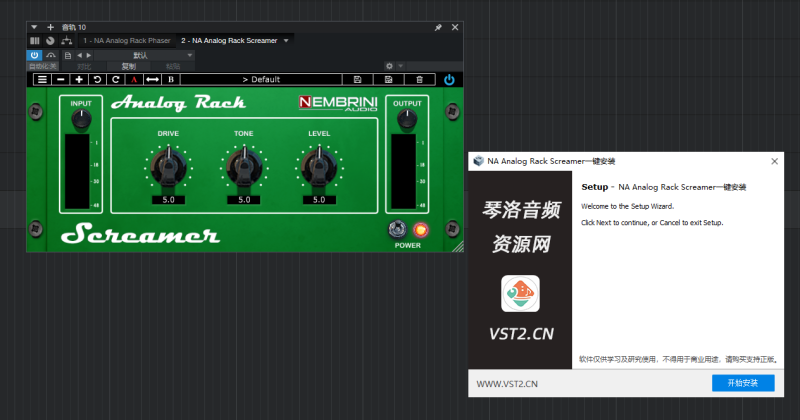800x420 pixels.
Task: Click the 自动化:关 automation button
Action: [43, 66]
